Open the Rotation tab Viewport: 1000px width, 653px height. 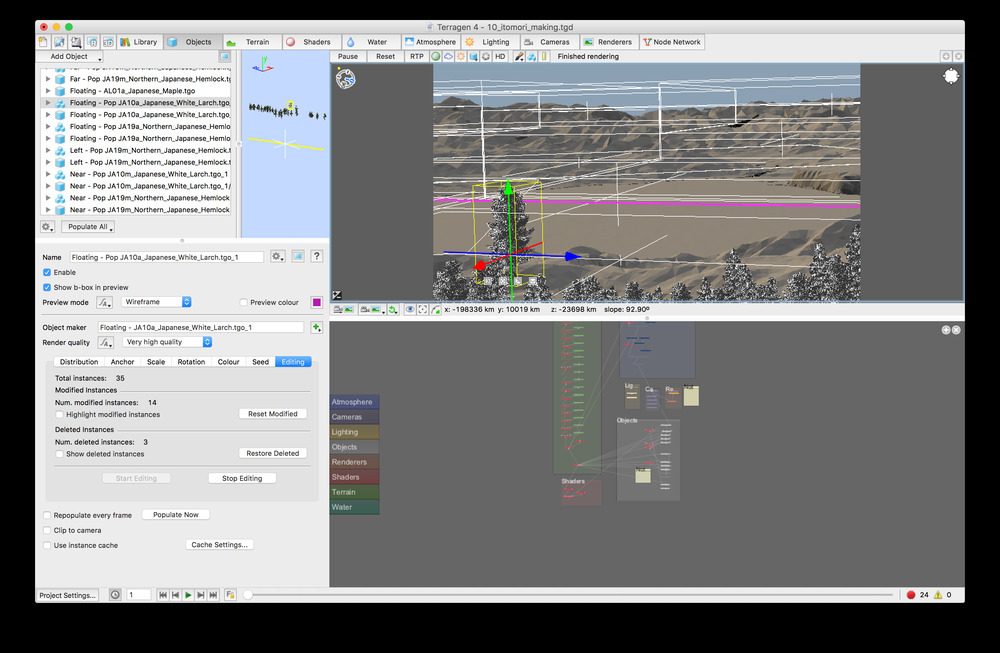191,362
